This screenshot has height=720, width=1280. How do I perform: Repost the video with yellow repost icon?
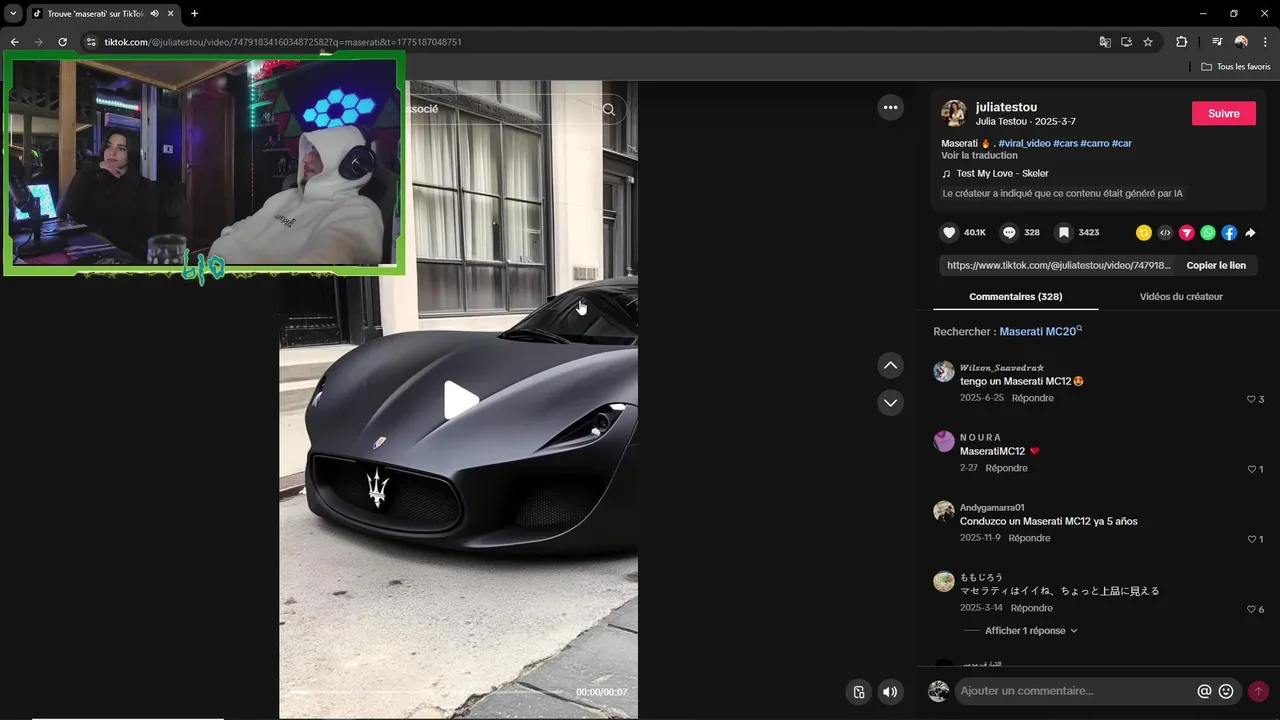[1144, 233]
